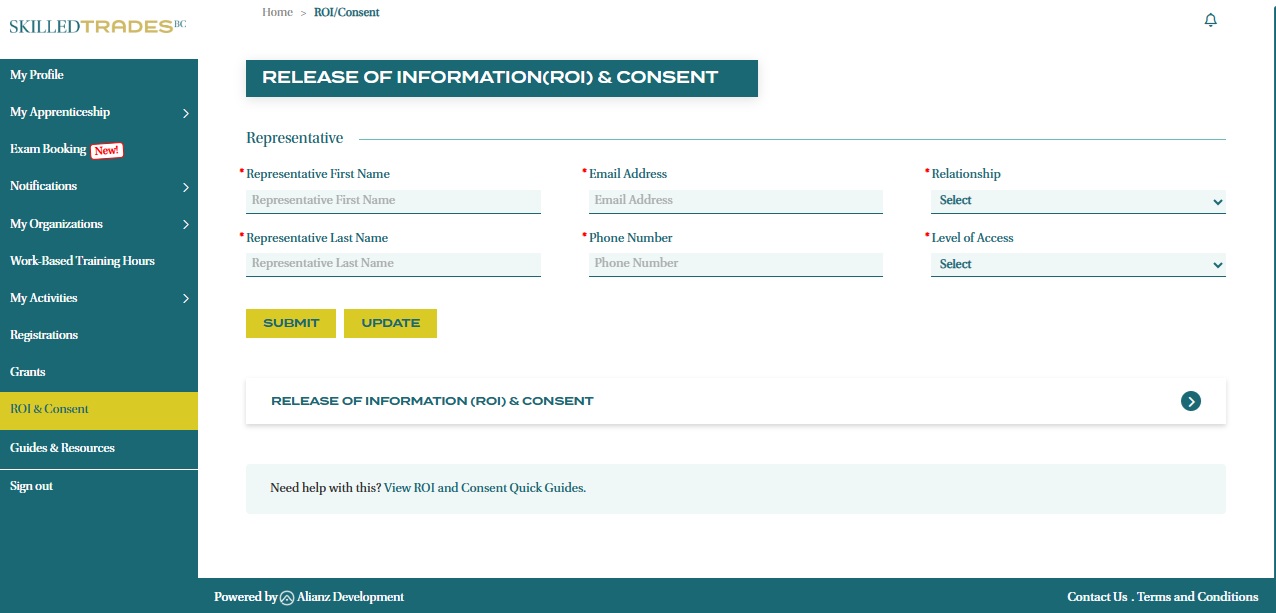Open the Relationship dropdown
1276x613 pixels.
[1077, 201]
